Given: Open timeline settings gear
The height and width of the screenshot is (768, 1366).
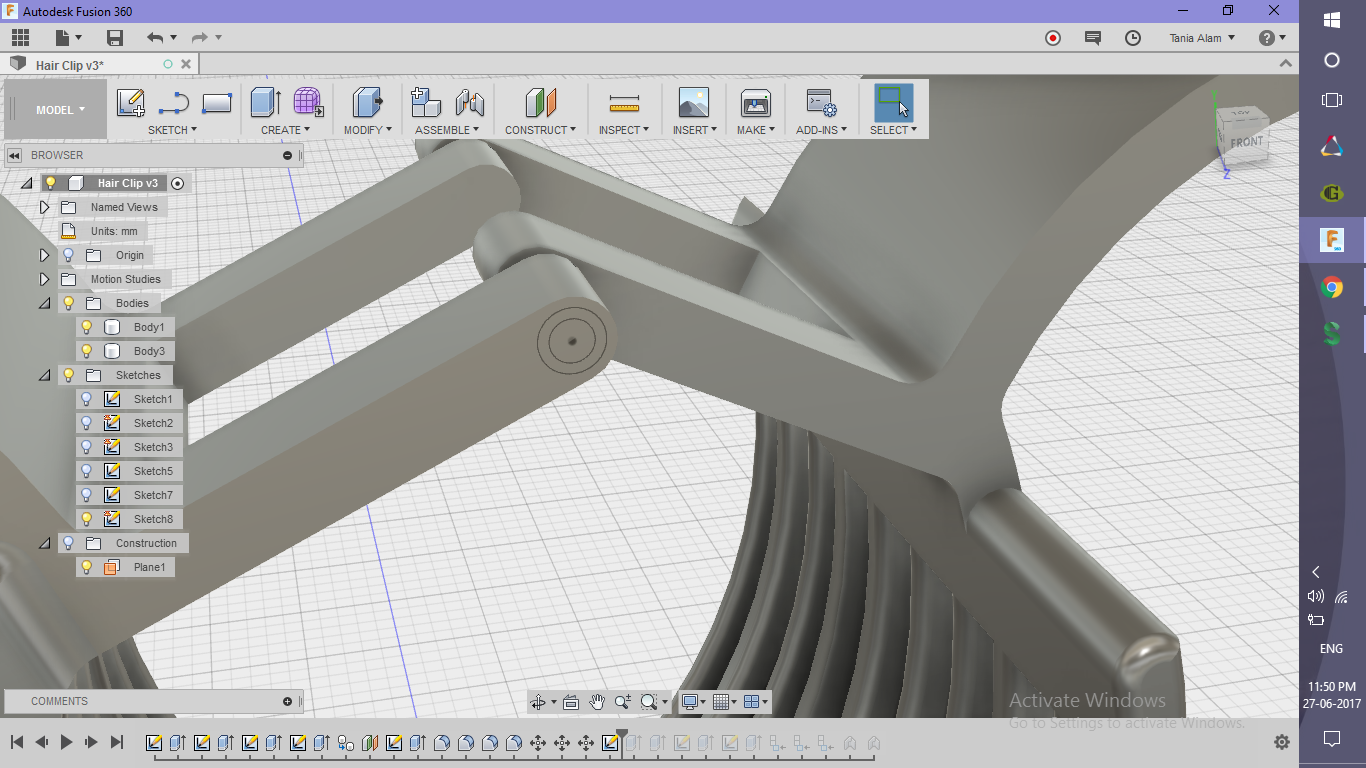Looking at the screenshot, I should (x=1281, y=742).
